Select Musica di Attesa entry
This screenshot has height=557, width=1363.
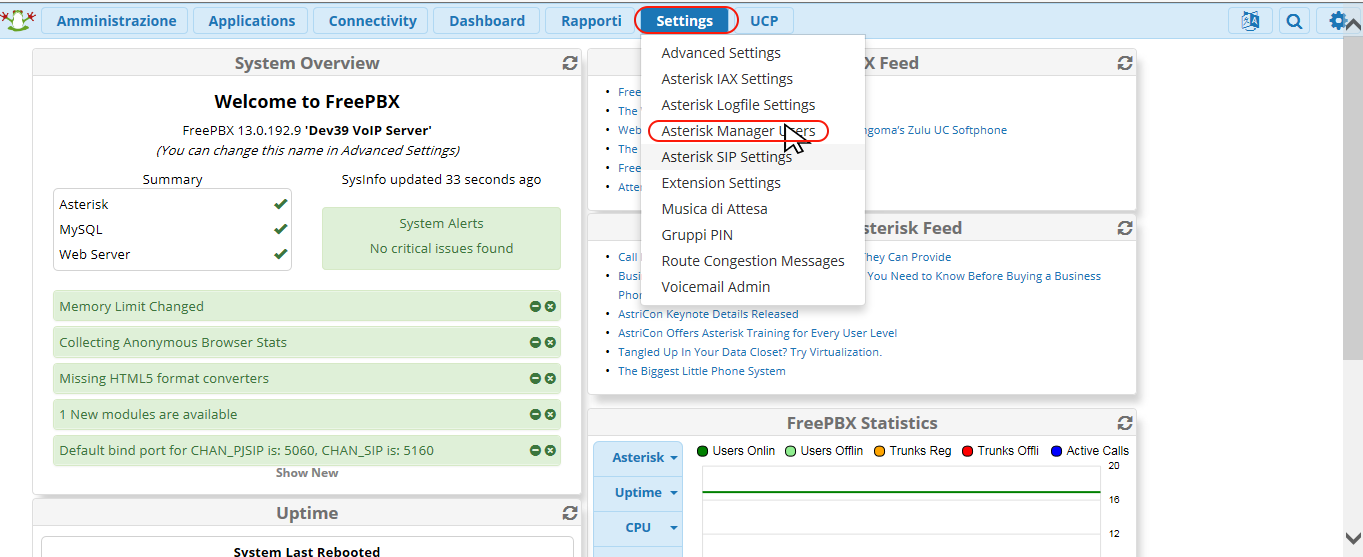tap(752, 209)
